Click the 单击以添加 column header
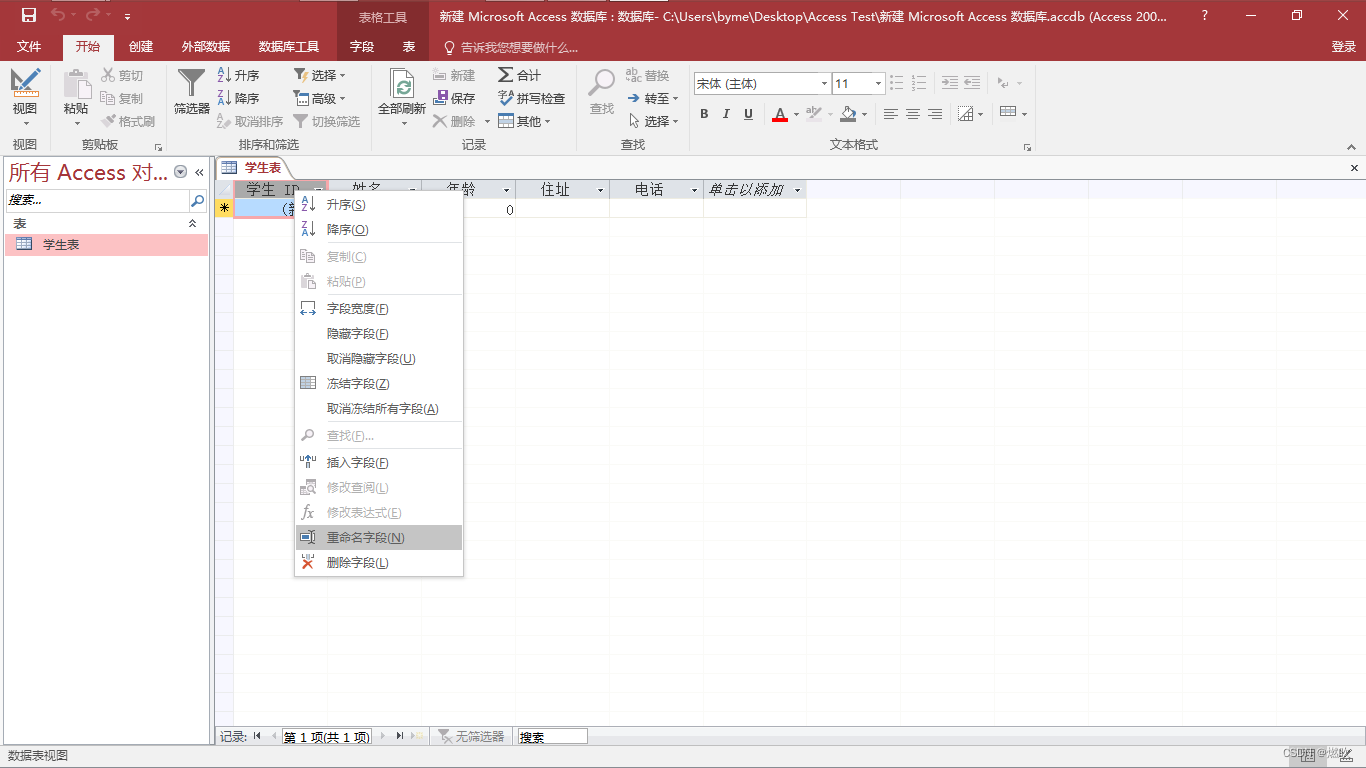The width and height of the screenshot is (1366, 768). pos(755,190)
